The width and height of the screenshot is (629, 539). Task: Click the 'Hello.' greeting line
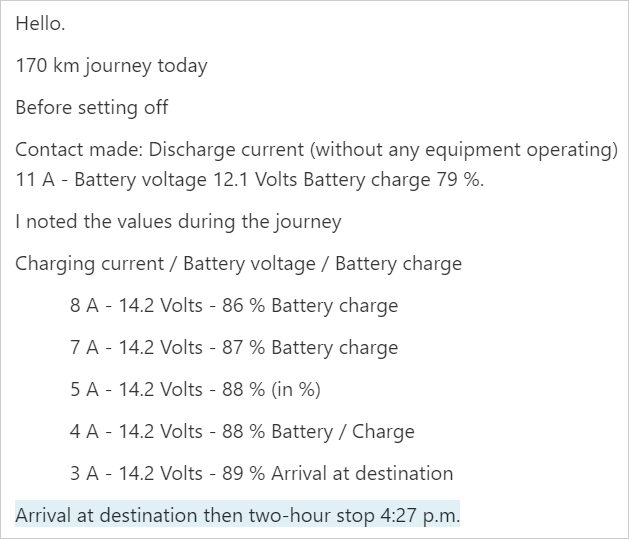[x=40, y=24]
